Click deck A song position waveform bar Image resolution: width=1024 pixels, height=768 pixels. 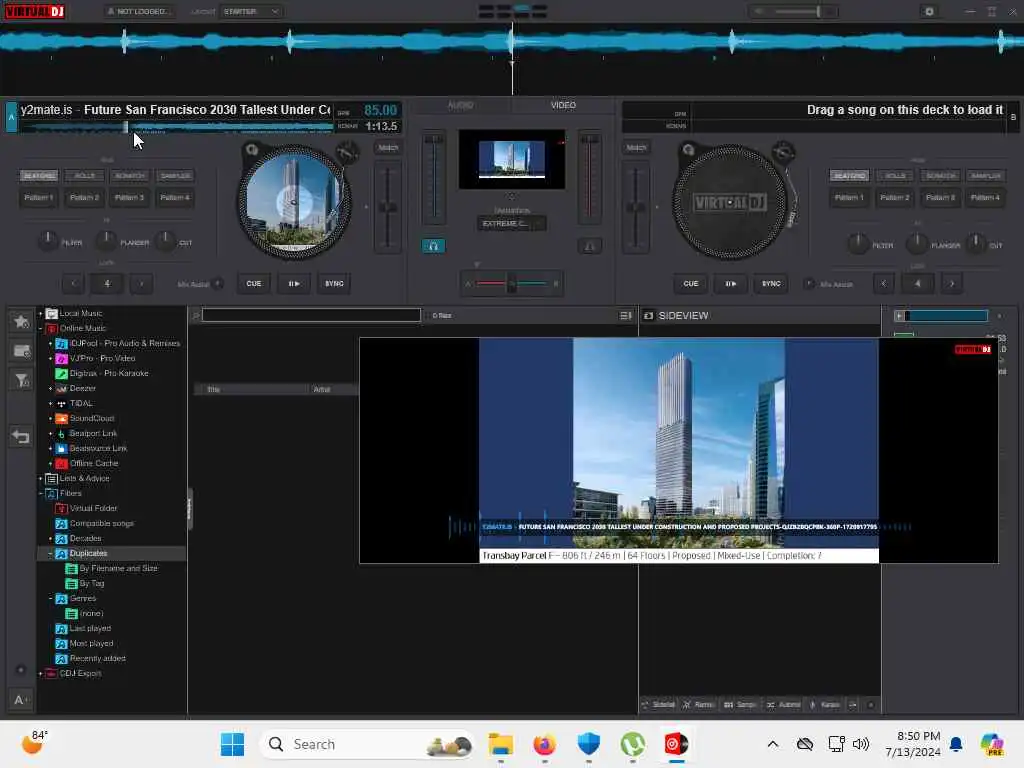click(x=176, y=127)
